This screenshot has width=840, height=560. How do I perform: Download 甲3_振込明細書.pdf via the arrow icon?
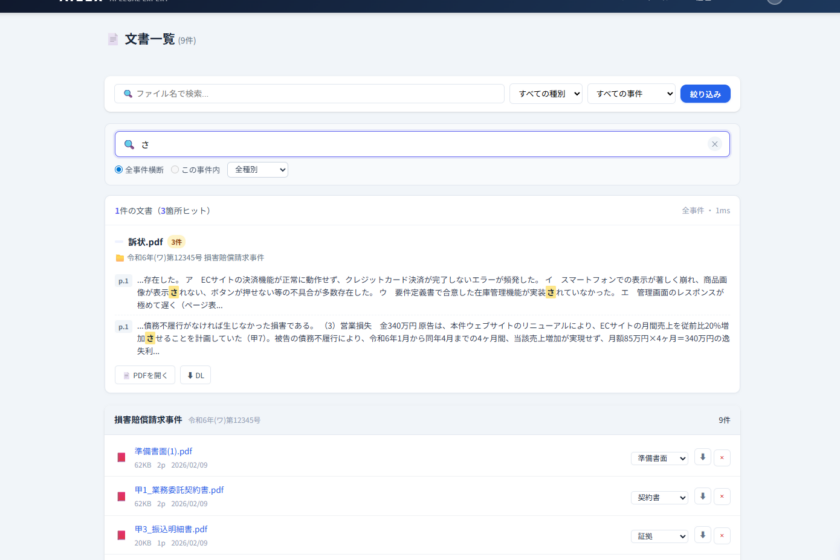(703, 535)
